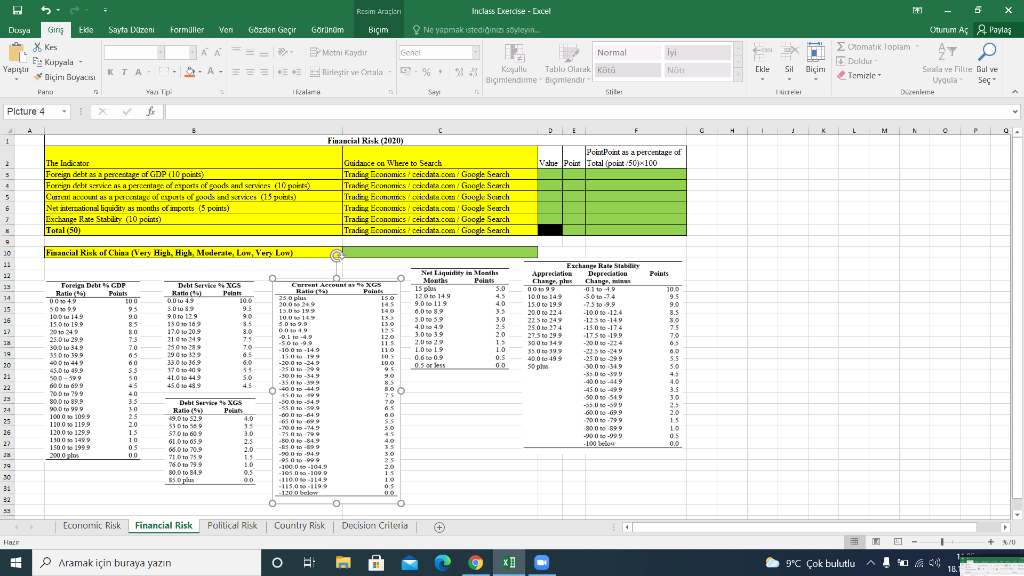The width and height of the screenshot is (1024, 576).
Task: Select the Kötü cell style
Action: 626,70
